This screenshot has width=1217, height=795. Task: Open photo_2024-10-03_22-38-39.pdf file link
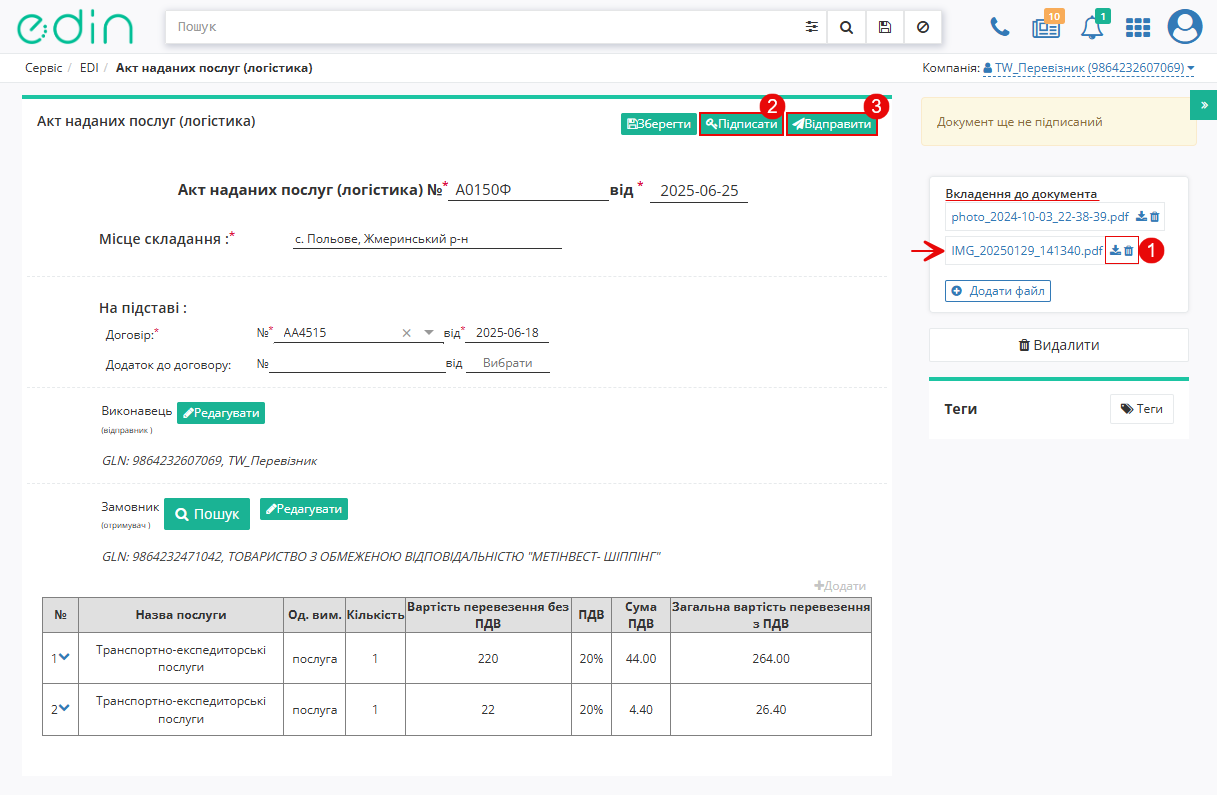point(1040,216)
